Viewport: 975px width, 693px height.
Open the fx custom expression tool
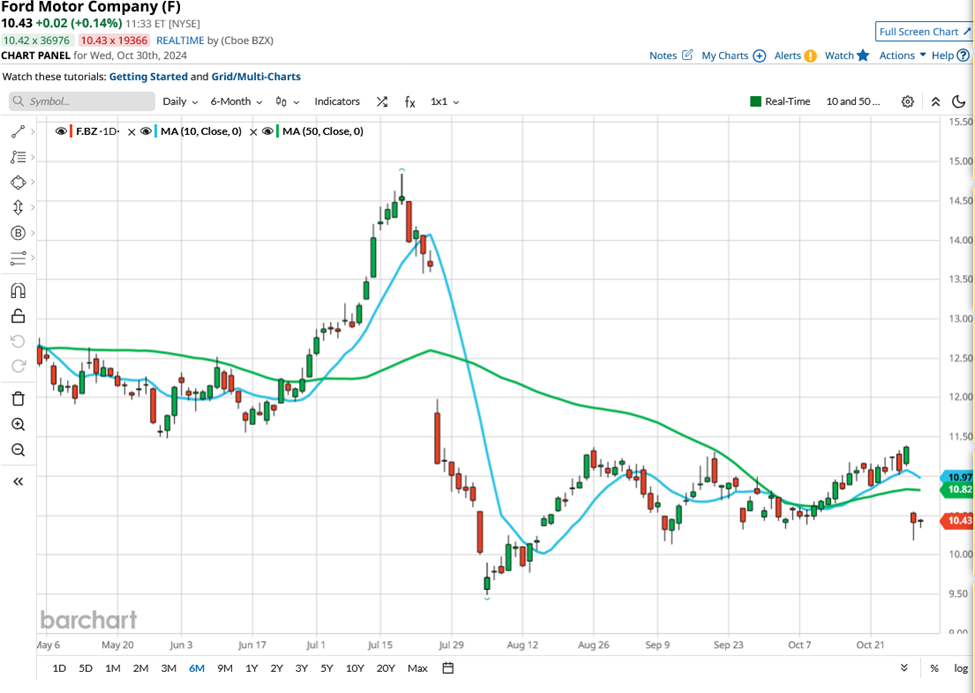pyautogui.click(x=410, y=101)
